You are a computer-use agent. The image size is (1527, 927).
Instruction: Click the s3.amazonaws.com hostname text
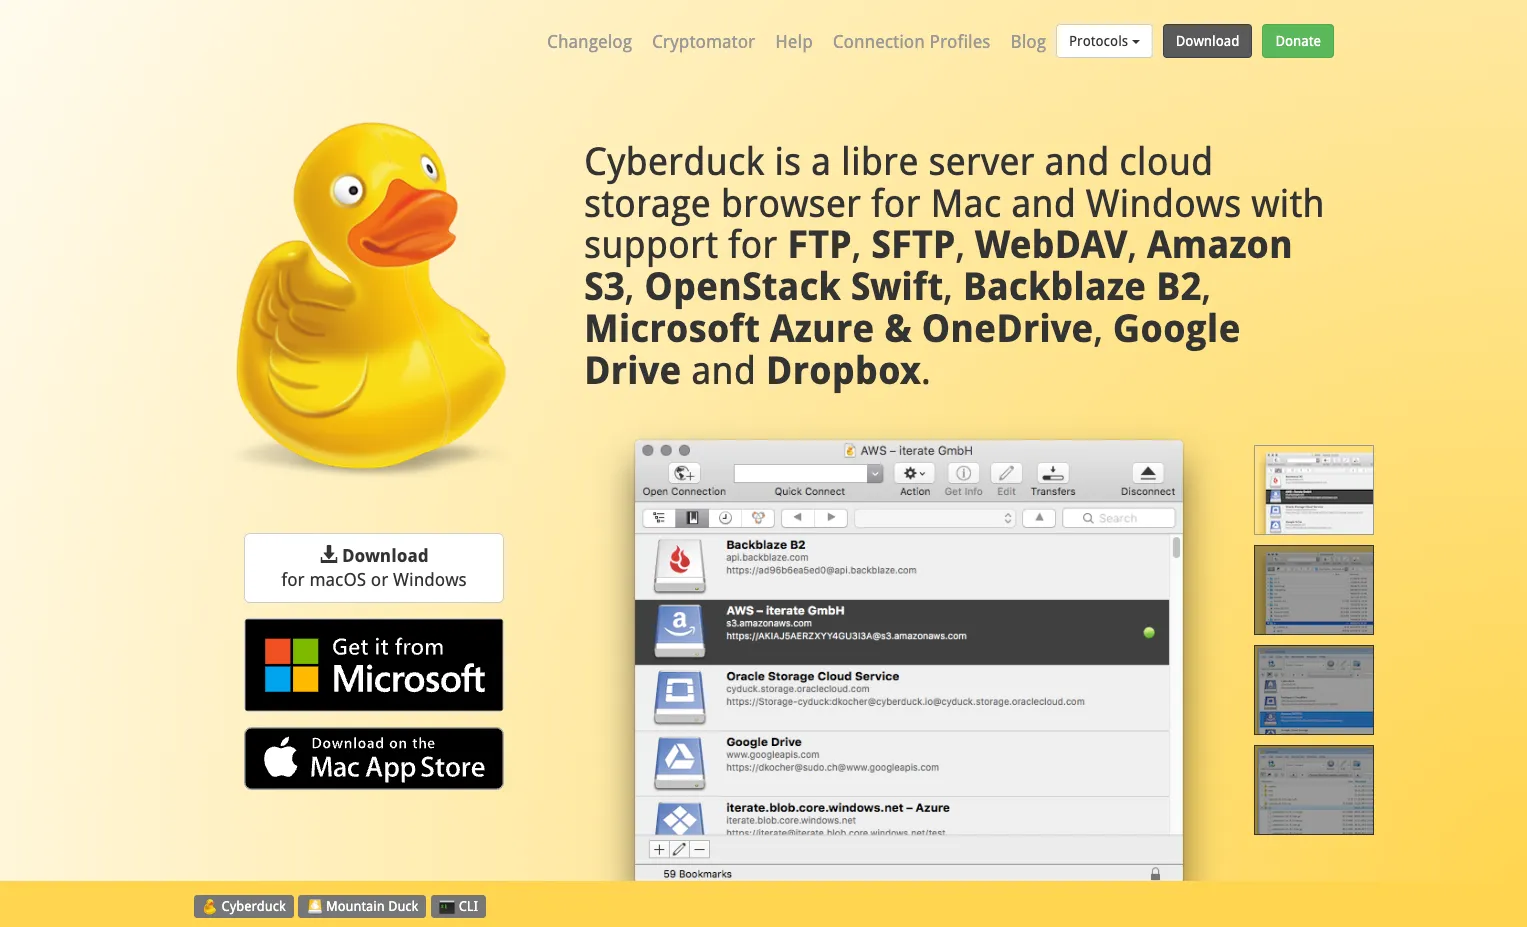point(769,623)
